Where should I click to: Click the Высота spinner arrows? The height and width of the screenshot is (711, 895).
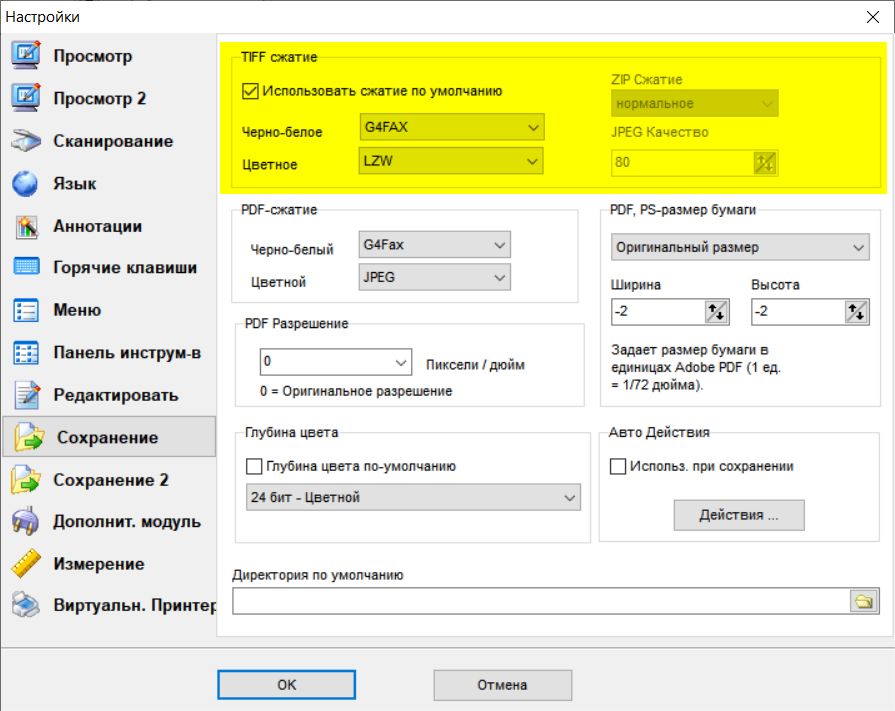[x=856, y=312]
